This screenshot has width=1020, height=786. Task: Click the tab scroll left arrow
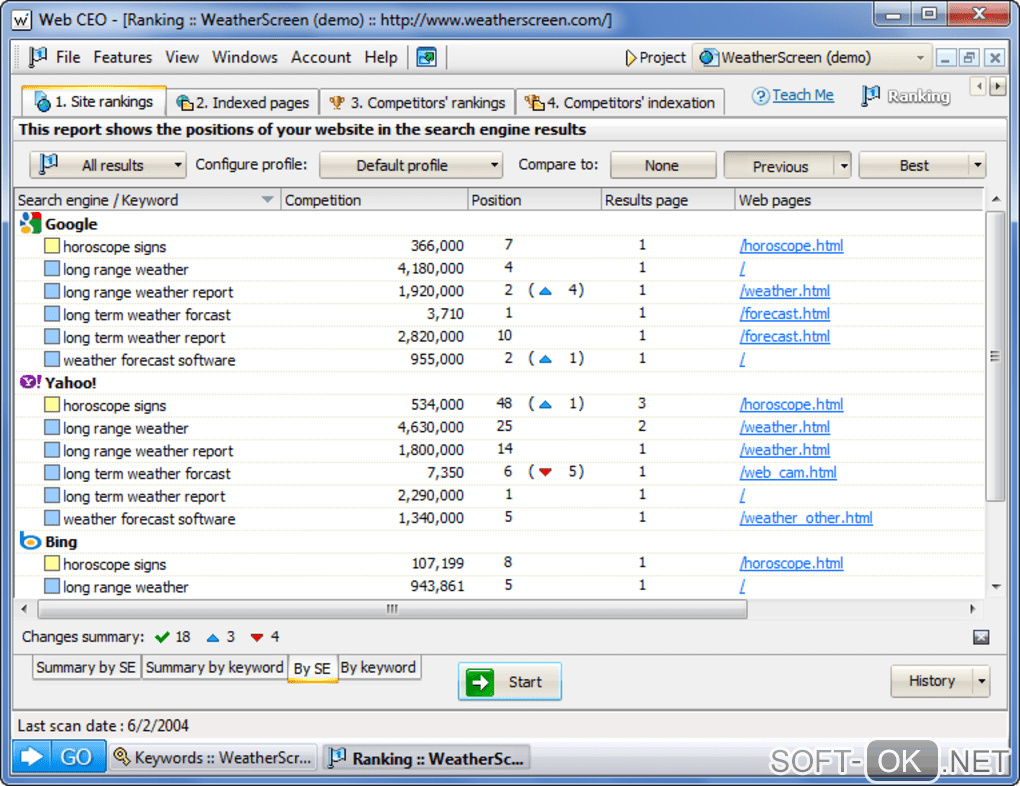point(978,86)
